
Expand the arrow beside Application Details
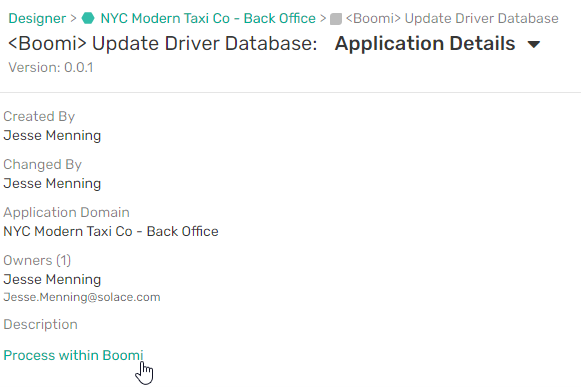point(534,45)
